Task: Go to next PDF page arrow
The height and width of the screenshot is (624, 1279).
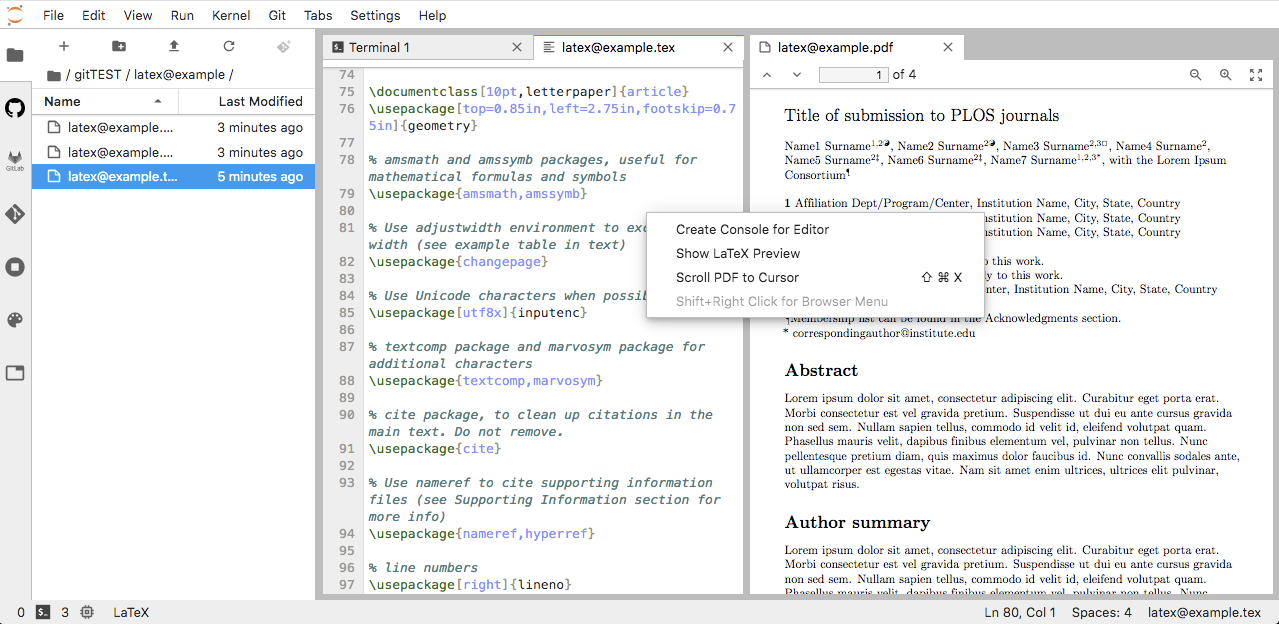Action: click(797, 75)
